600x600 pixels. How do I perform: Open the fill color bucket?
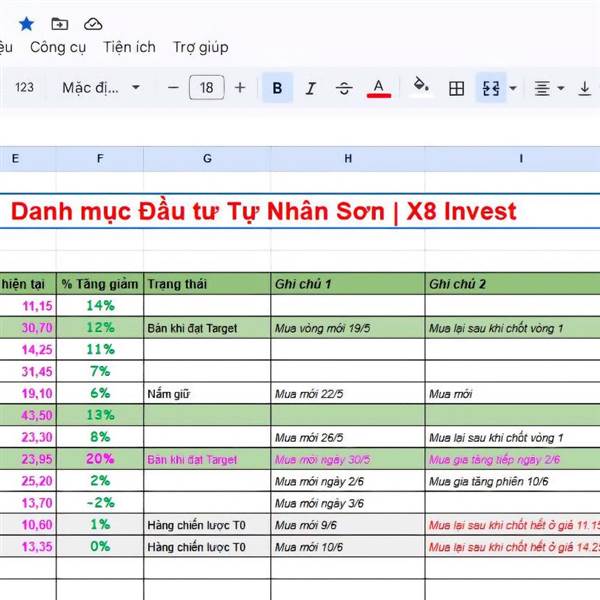coord(421,86)
